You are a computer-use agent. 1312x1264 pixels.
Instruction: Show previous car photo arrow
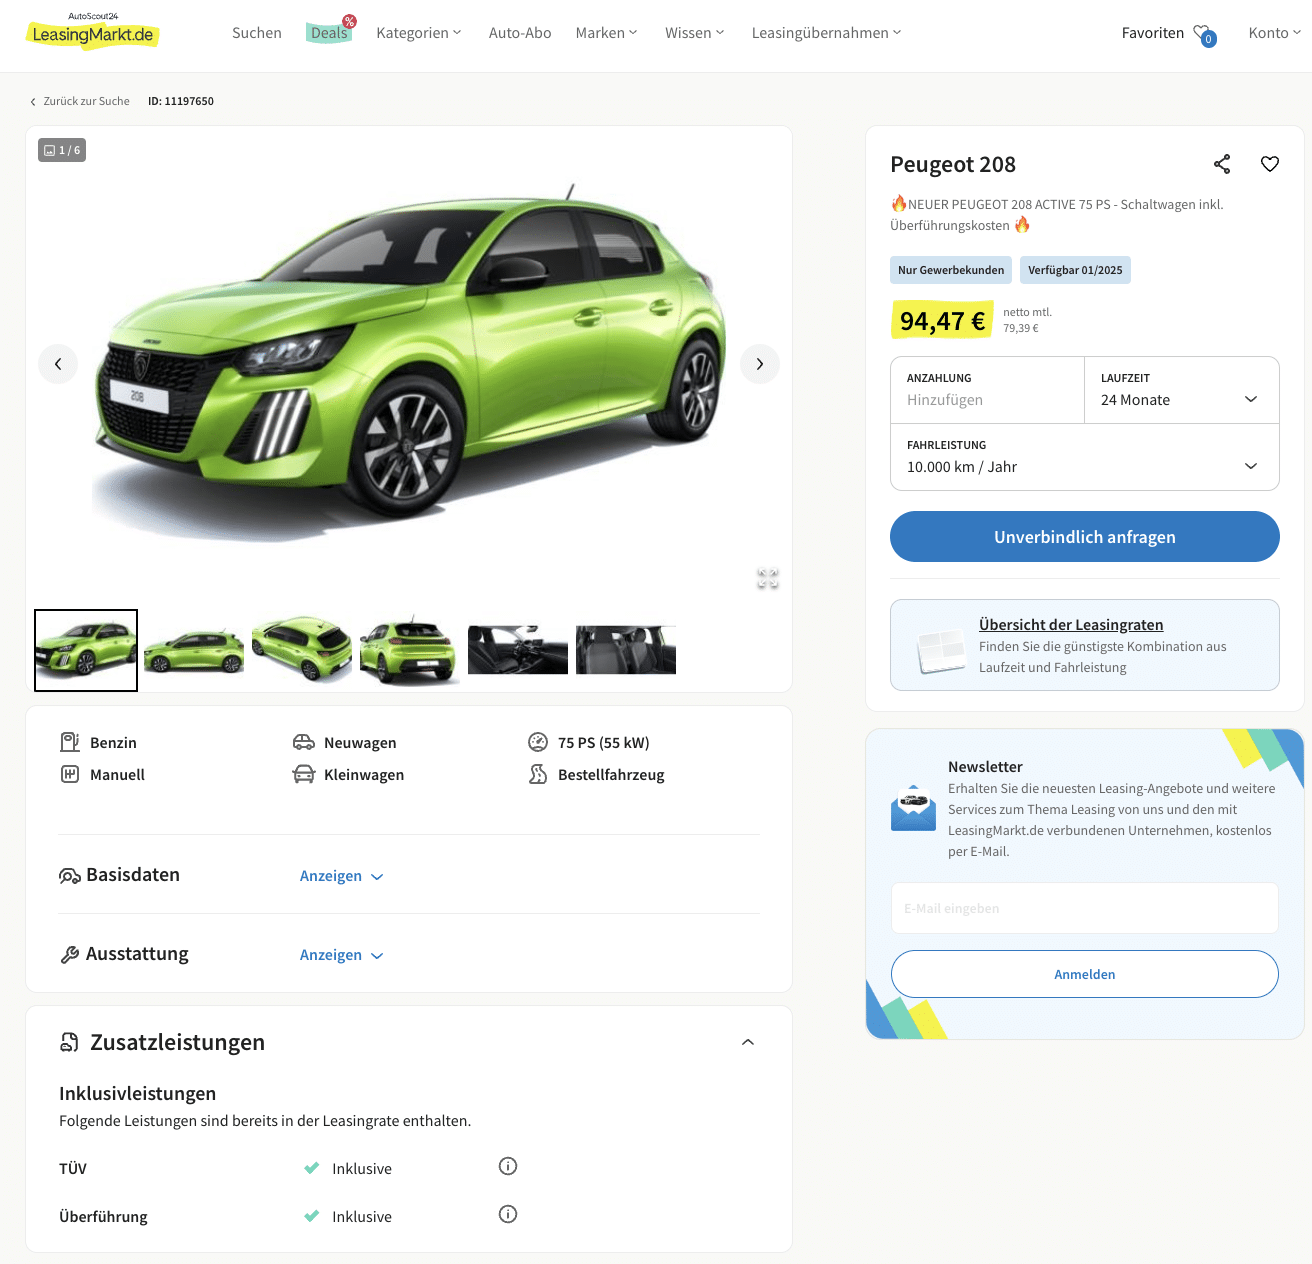[58, 364]
